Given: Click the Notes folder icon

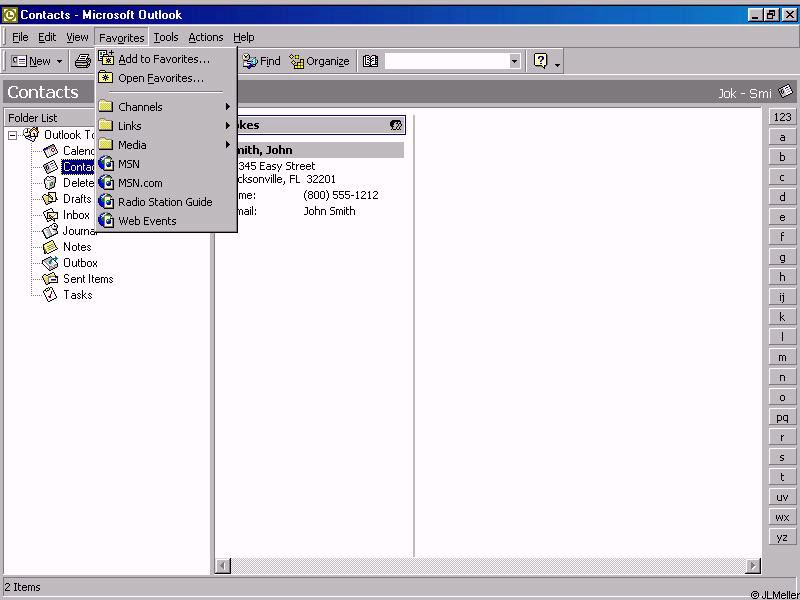Looking at the screenshot, I should point(50,247).
